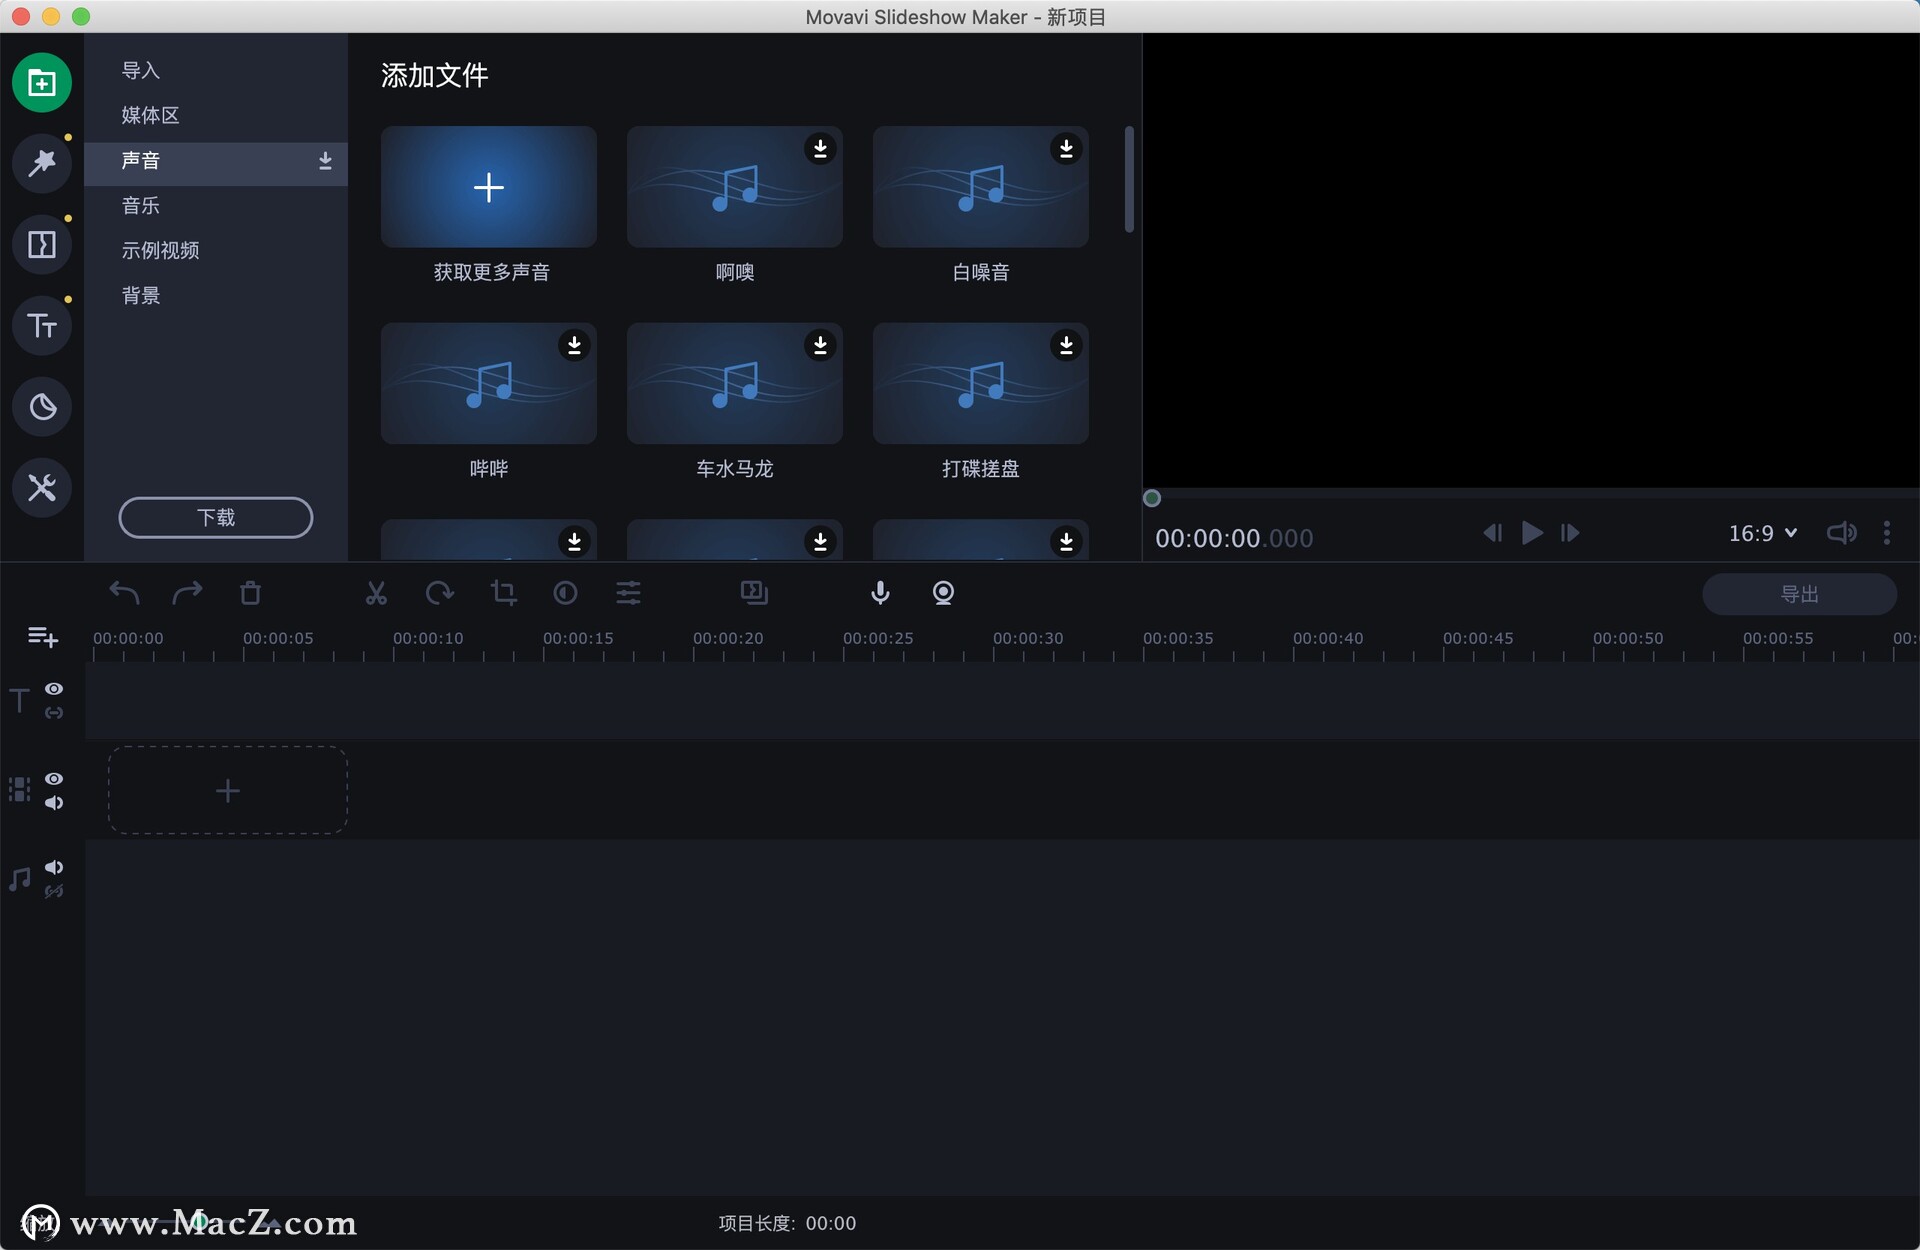Viewport: 1920px width, 1250px height.
Task: Mute the video track speaker
Action: tap(54, 803)
